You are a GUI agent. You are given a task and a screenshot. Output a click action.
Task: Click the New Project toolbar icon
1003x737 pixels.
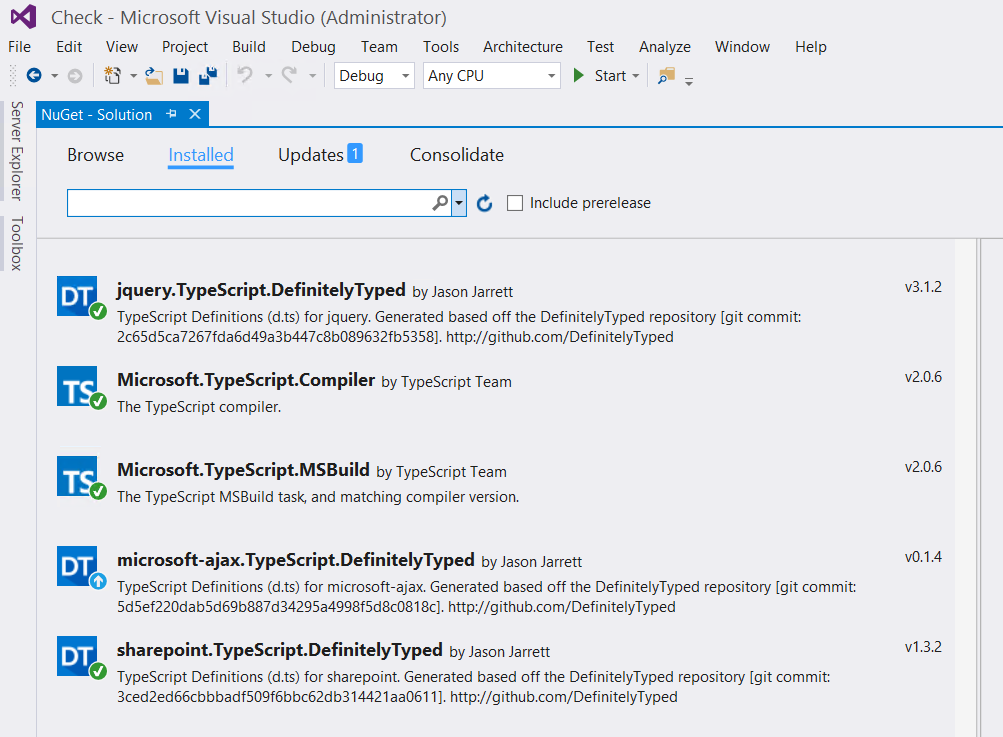[x=112, y=76]
